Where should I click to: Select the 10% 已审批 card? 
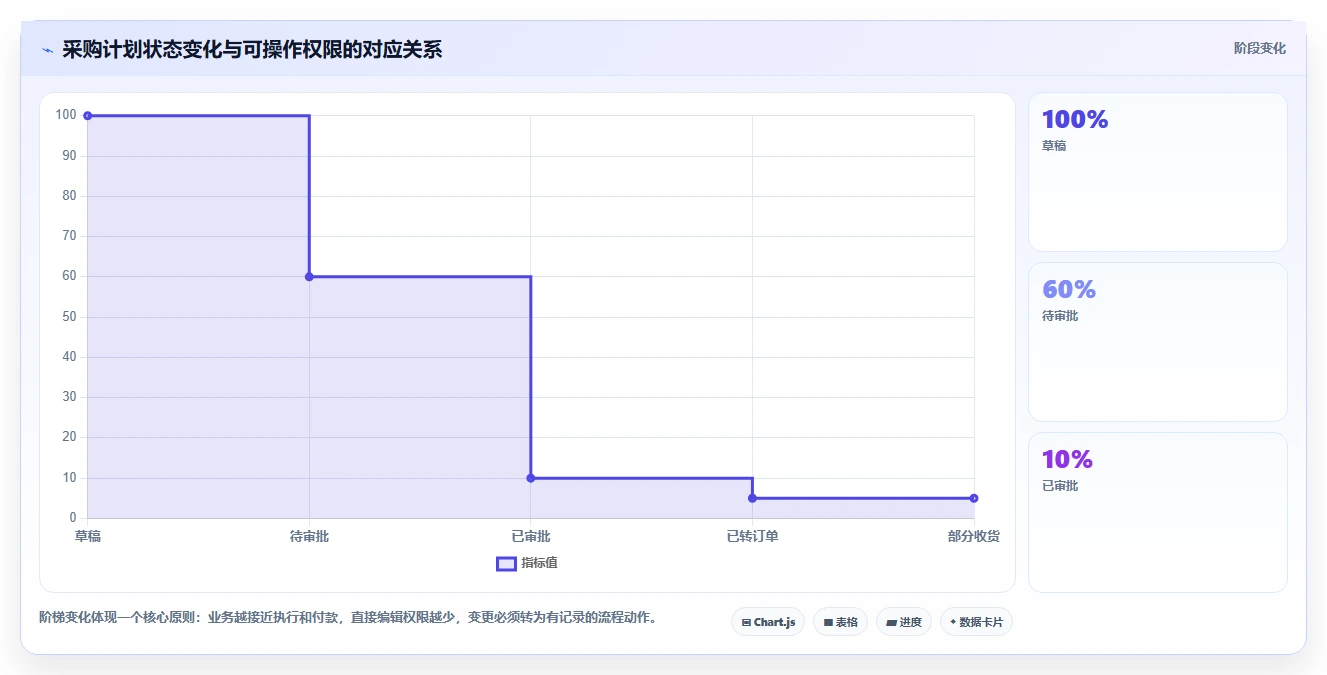1157,512
